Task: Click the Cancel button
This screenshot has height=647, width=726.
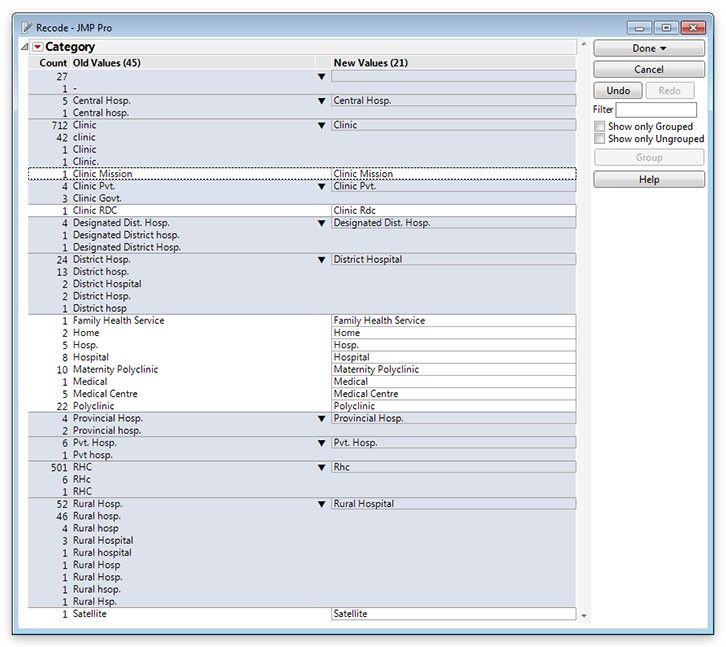Action: point(649,69)
